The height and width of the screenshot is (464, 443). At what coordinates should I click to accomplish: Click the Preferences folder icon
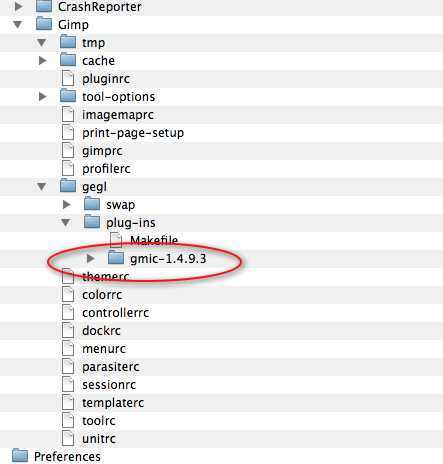tap(20, 456)
